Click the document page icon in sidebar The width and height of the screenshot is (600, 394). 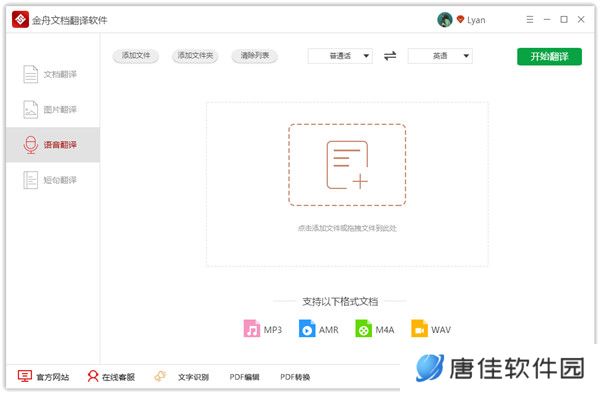point(31,74)
